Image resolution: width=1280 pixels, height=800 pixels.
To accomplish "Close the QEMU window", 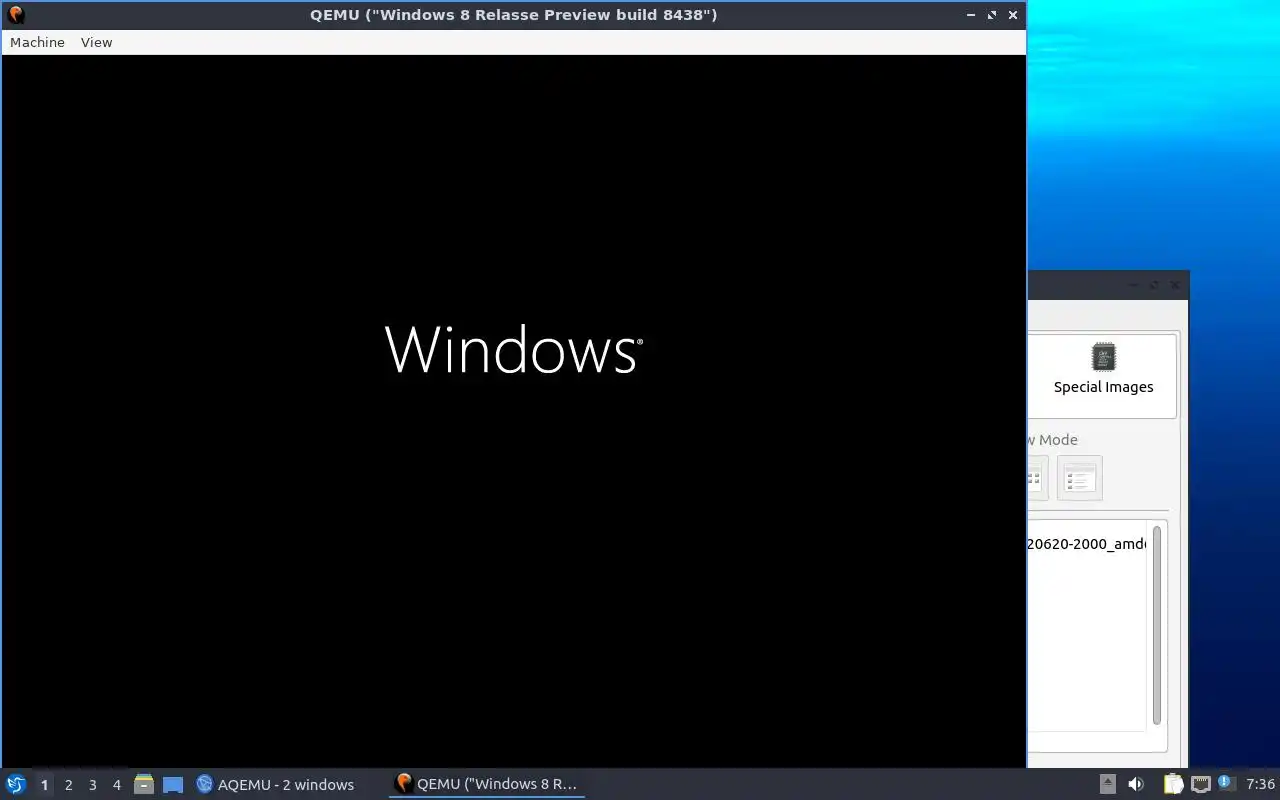I will 1013,15.
